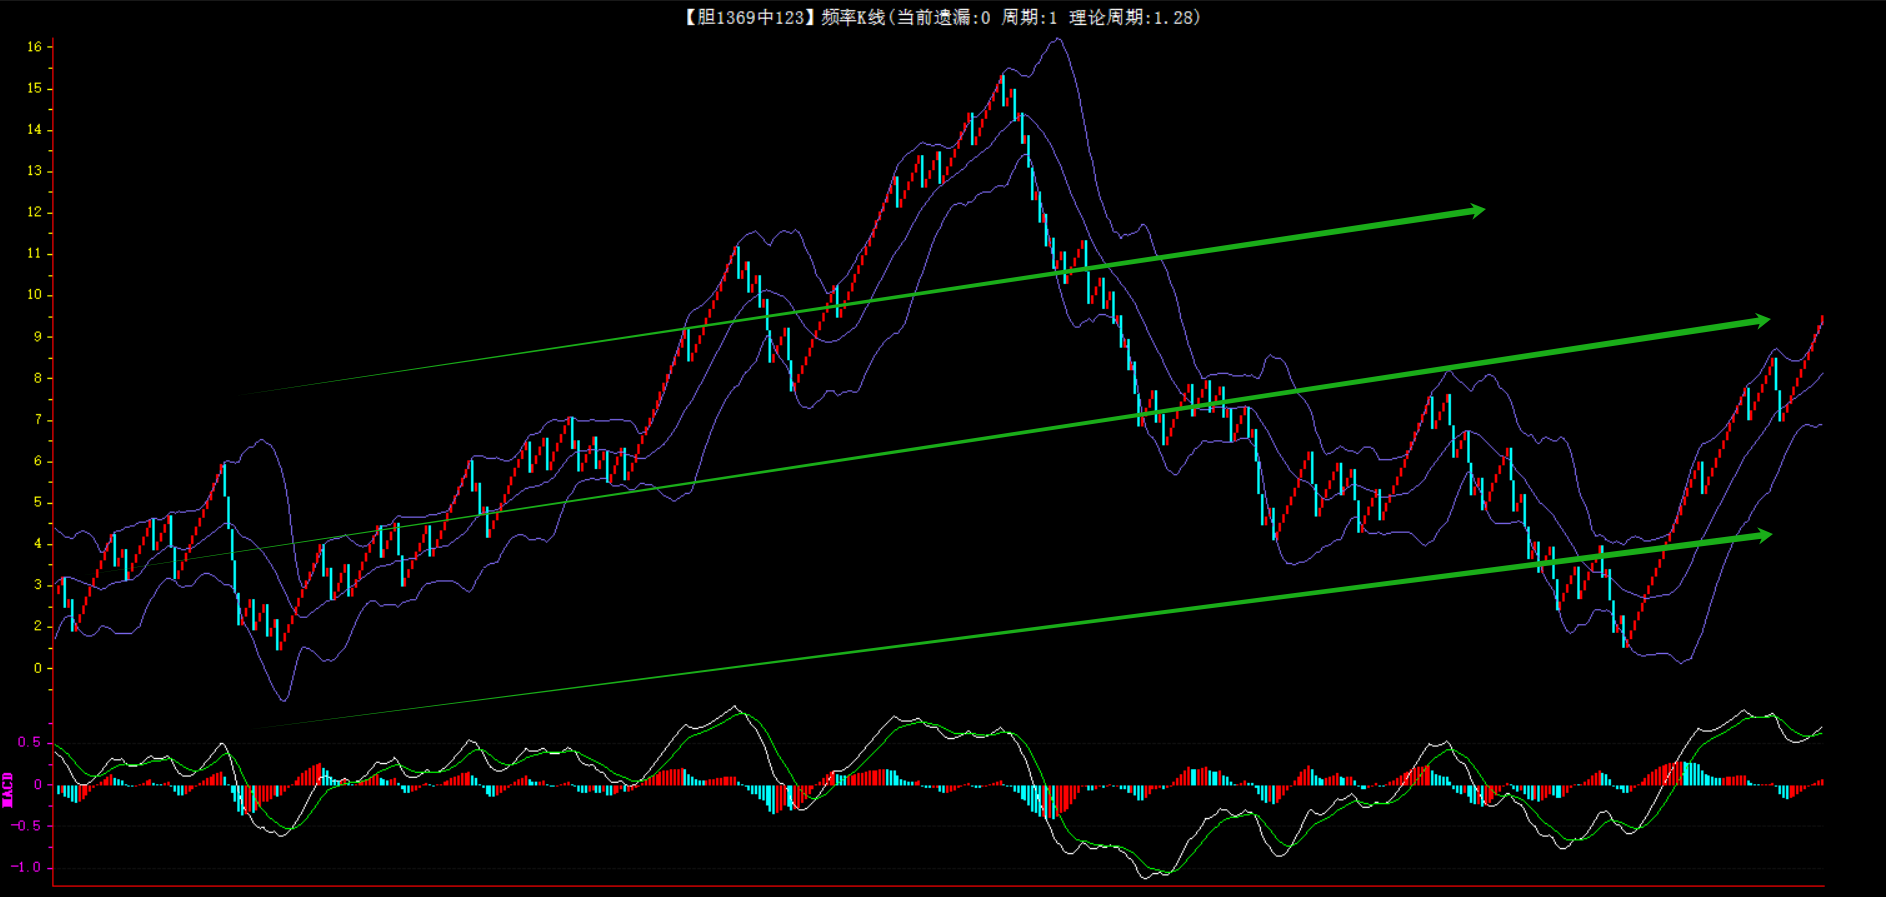The height and width of the screenshot is (897, 1886).
Task: Click the middle green trend line arrowhead
Action: [1761, 321]
